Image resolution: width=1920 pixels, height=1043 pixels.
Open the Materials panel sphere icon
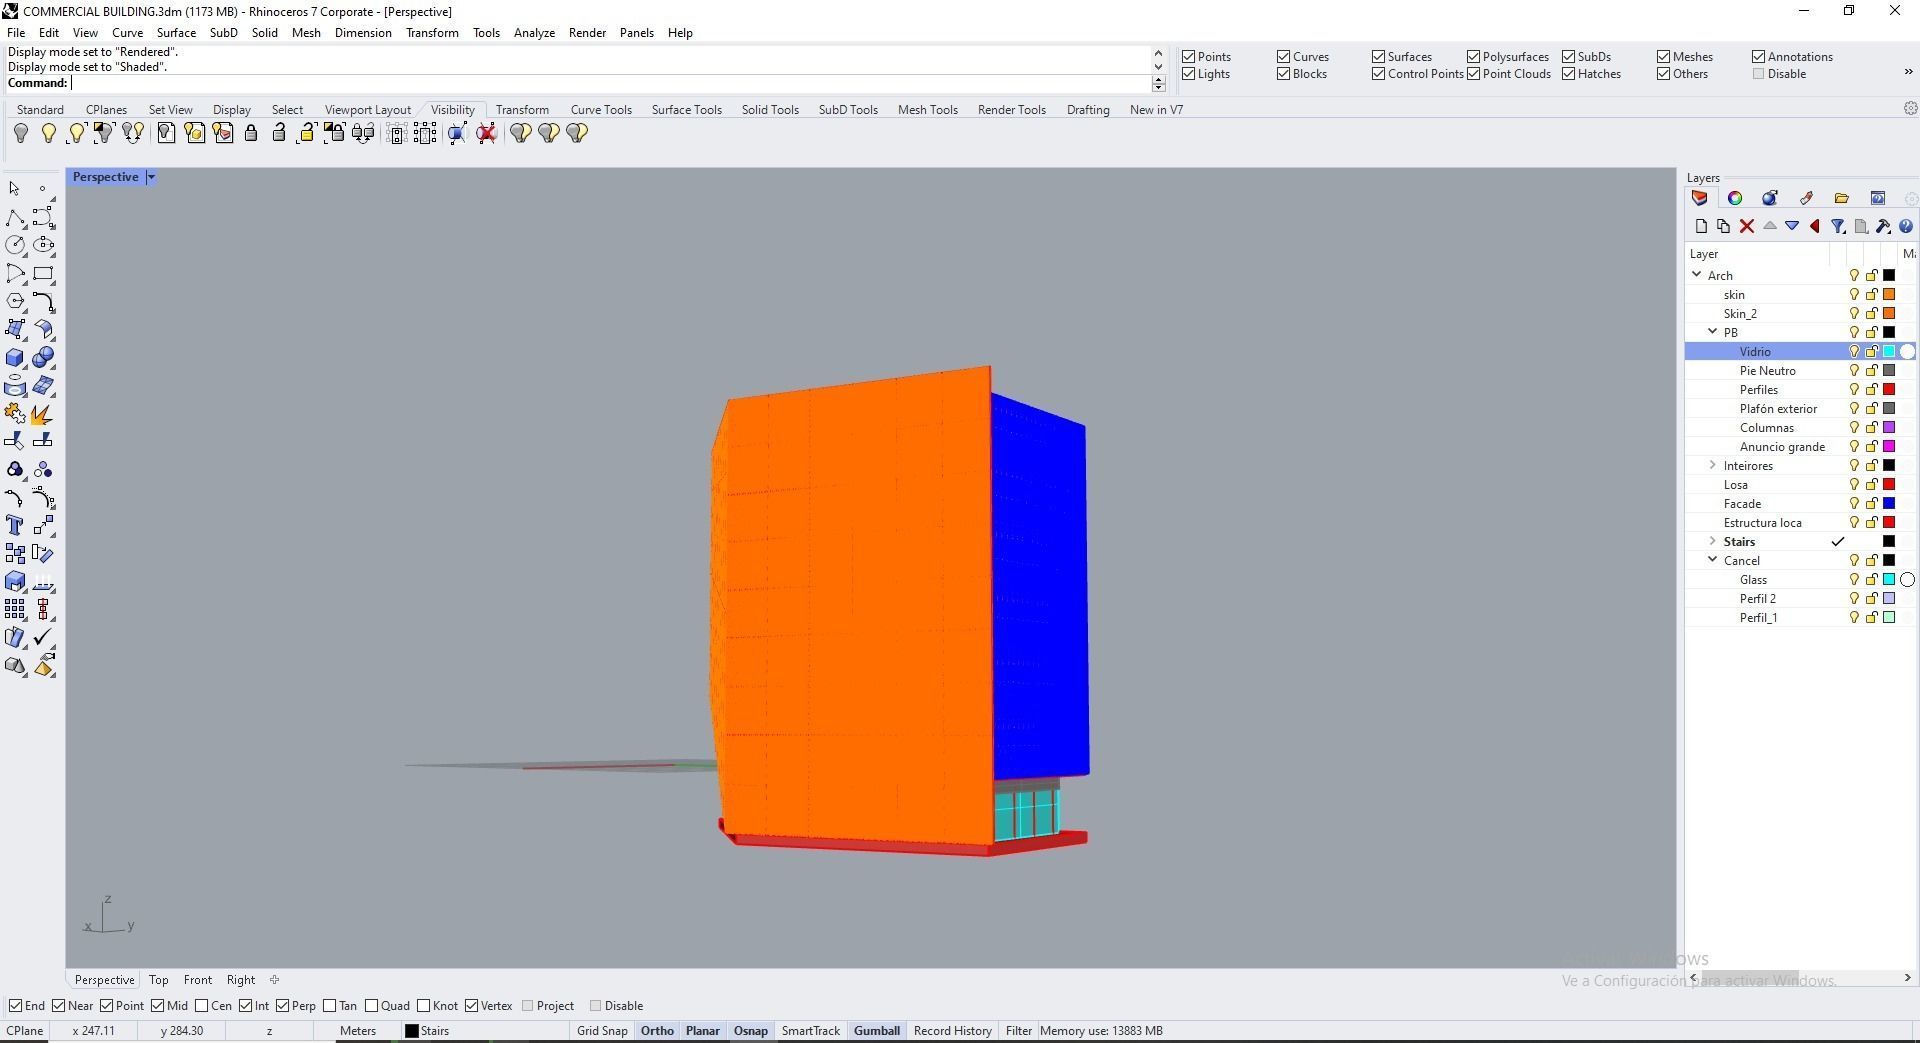(1770, 198)
